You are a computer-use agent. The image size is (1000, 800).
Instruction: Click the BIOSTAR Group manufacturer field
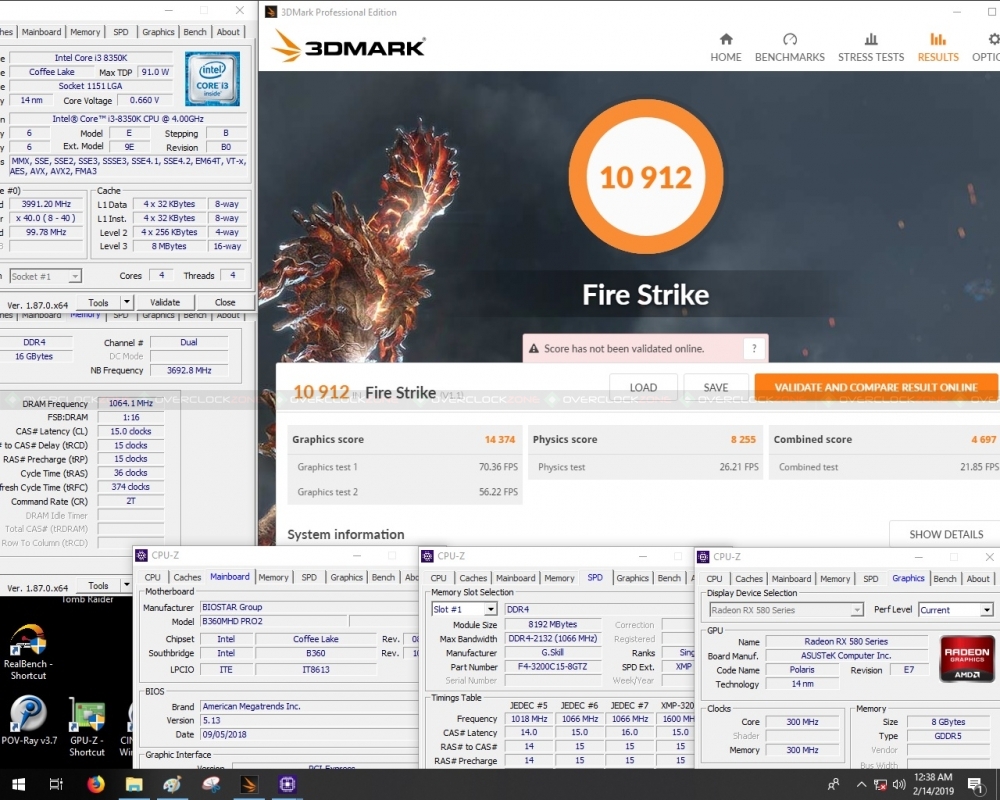(309, 607)
